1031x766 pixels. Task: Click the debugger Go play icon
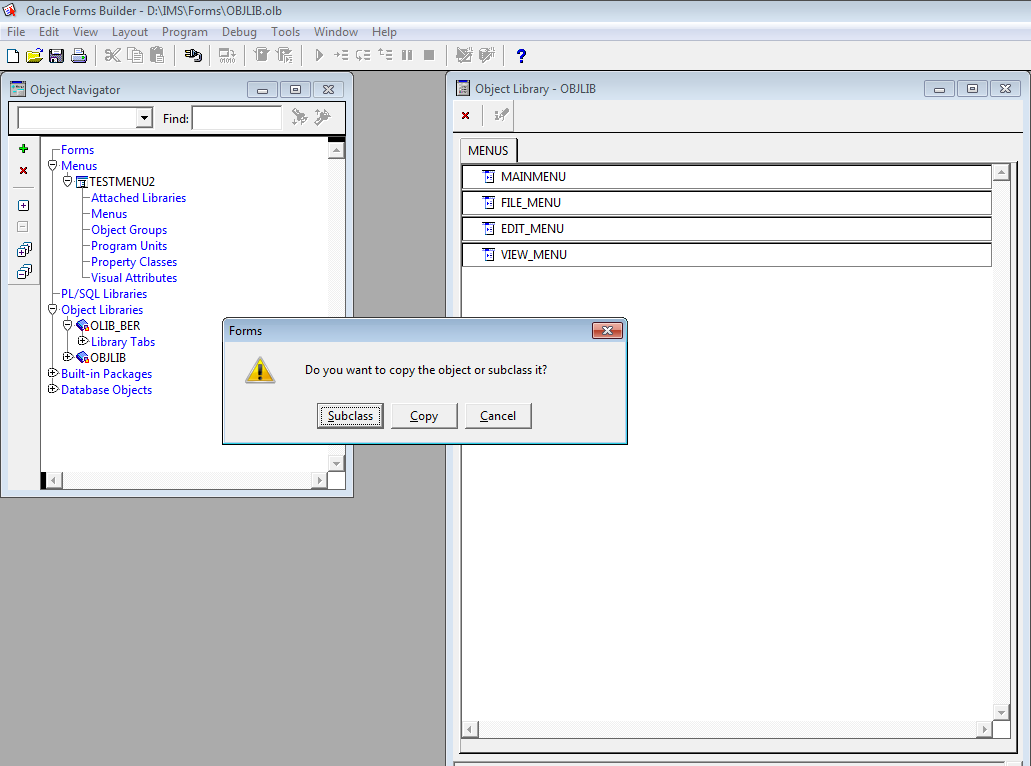tap(319, 55)
